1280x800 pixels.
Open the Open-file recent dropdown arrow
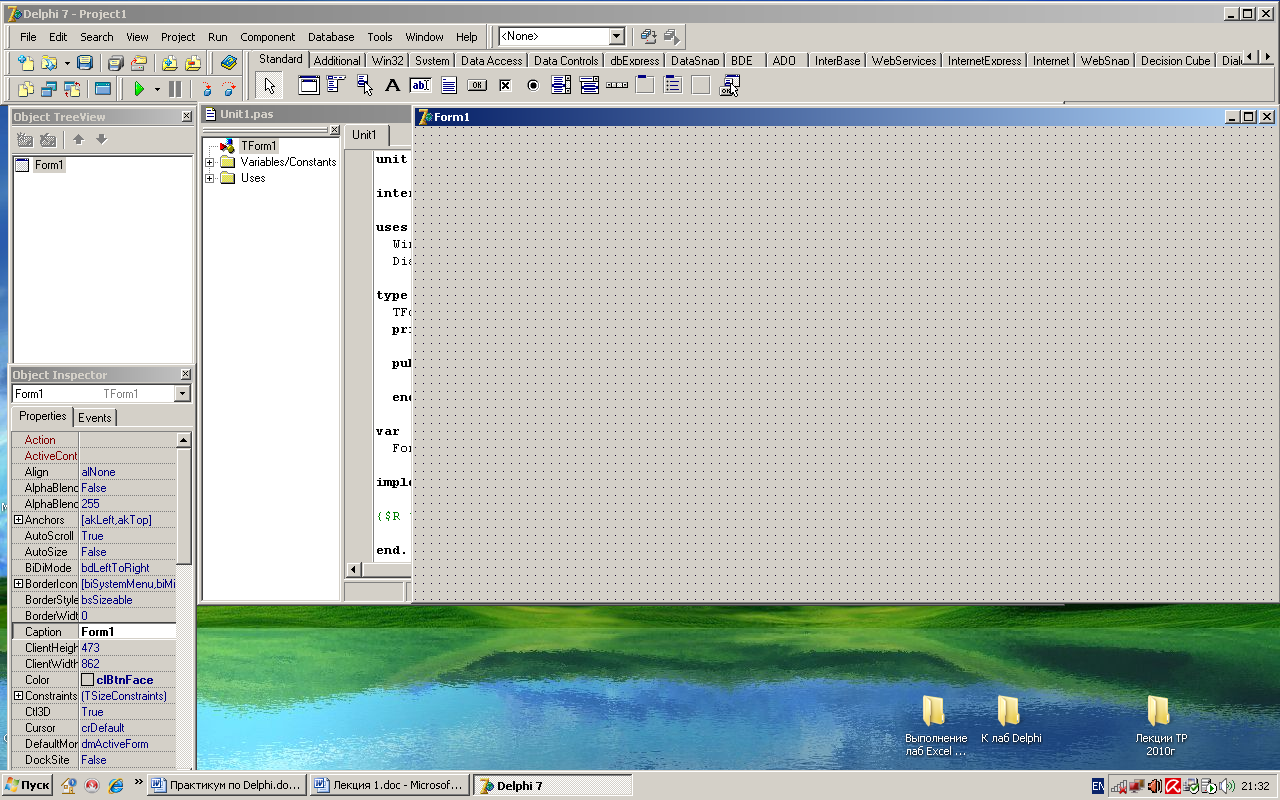pos(66,62)
